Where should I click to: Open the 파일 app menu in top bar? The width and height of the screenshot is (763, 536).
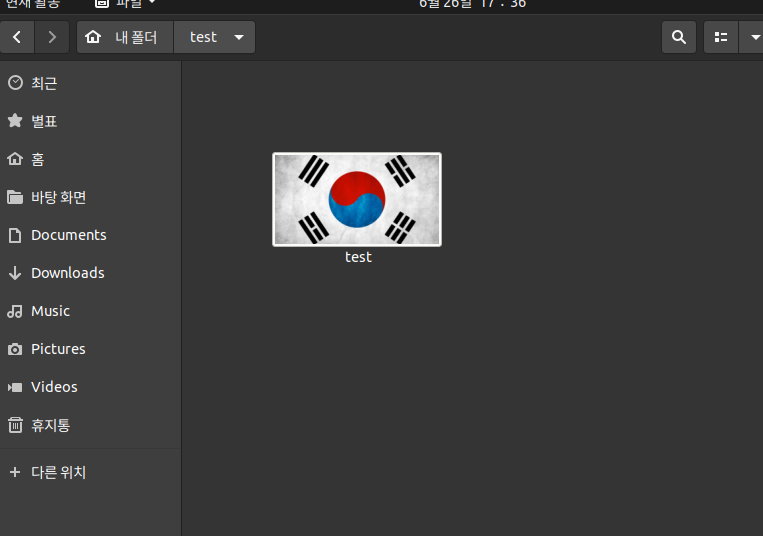click(126, 3)
